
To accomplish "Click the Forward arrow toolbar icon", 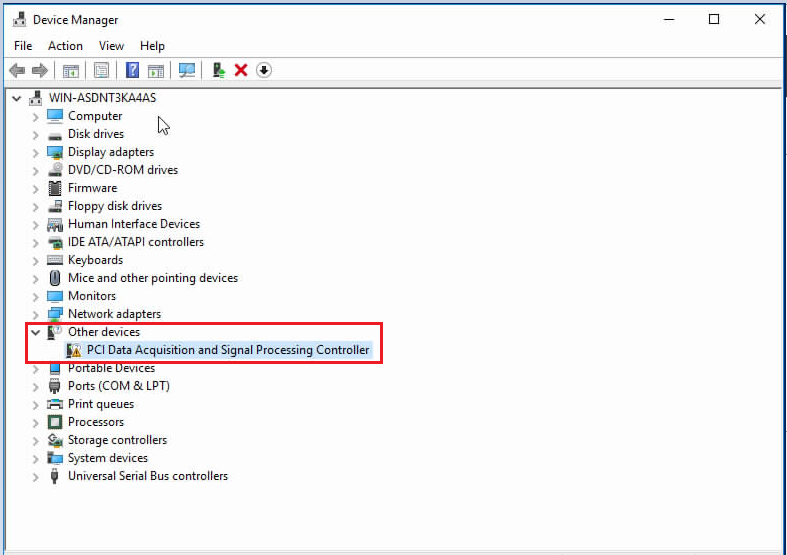I will point(40,70).
